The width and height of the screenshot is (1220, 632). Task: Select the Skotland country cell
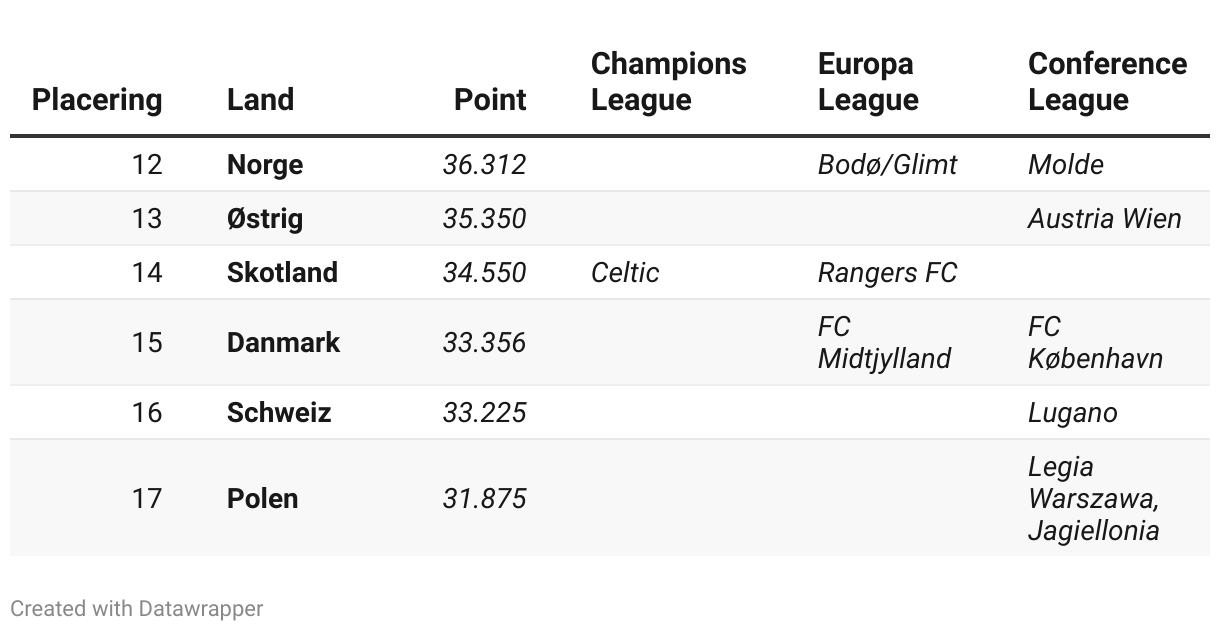point(282,272)
